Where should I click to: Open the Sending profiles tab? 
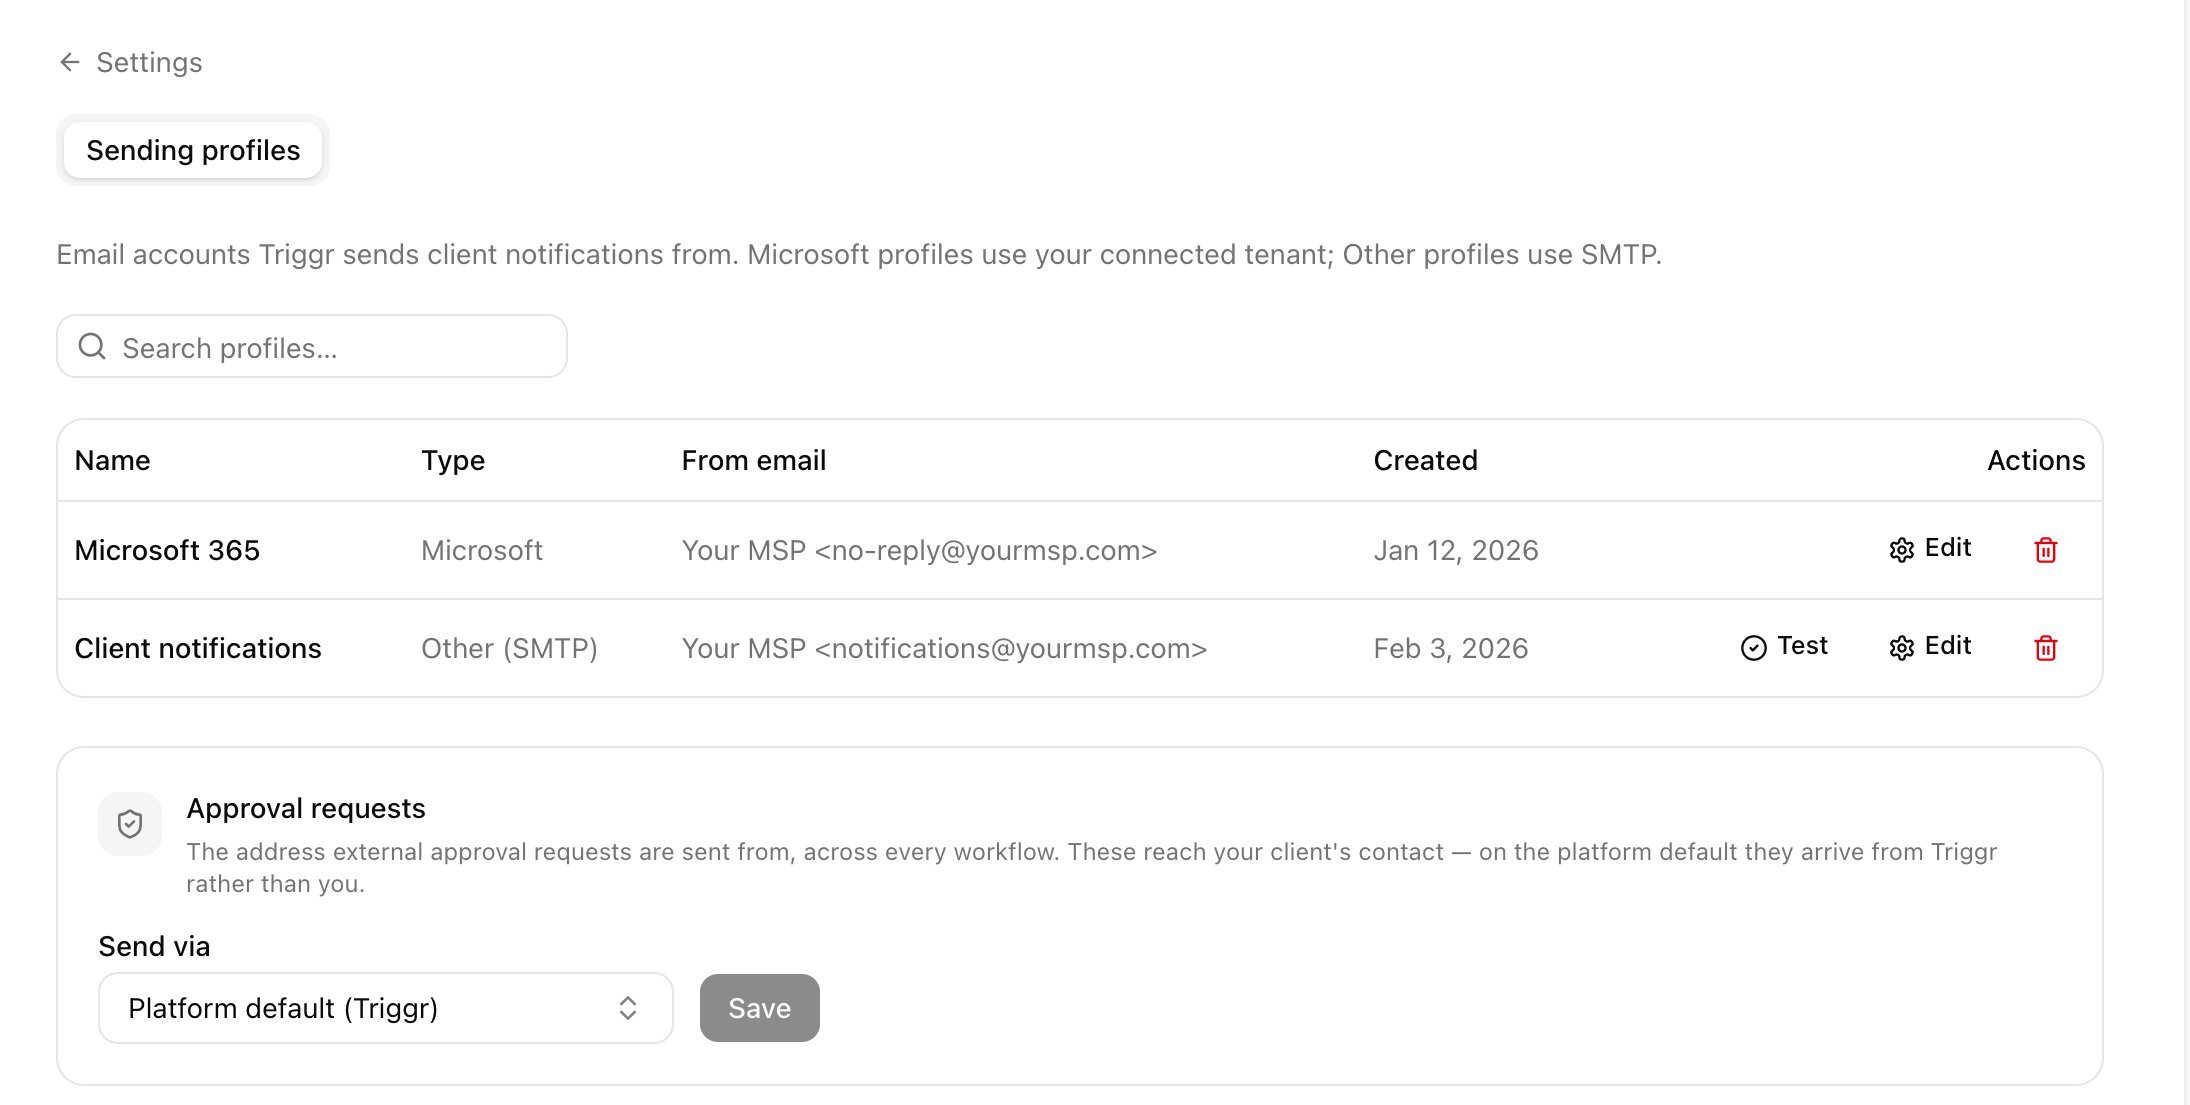[193, 150]
